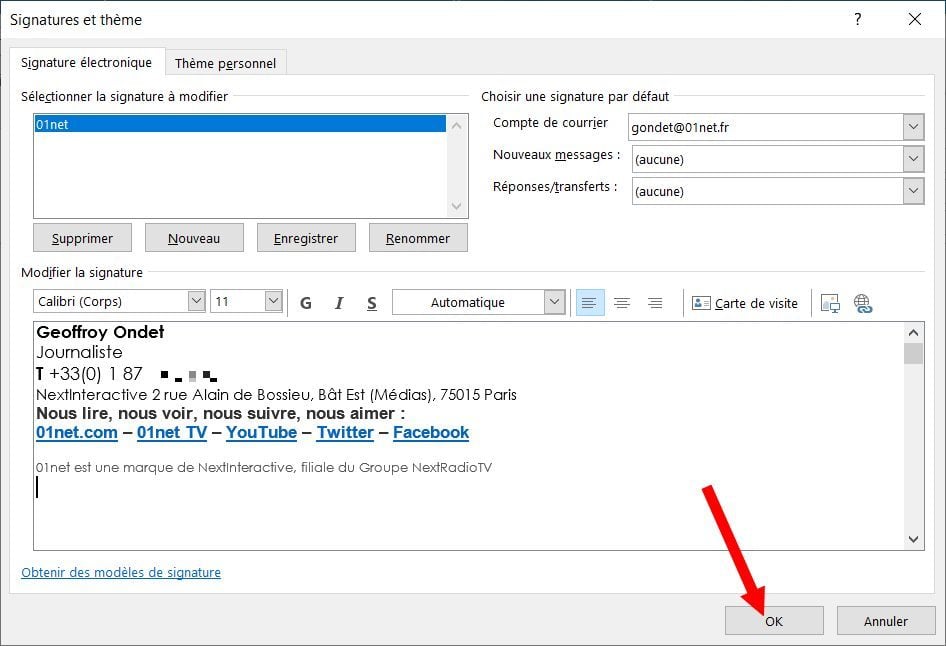
Task: Click the 01net.com link in signature
Action: tap(77, 432)
